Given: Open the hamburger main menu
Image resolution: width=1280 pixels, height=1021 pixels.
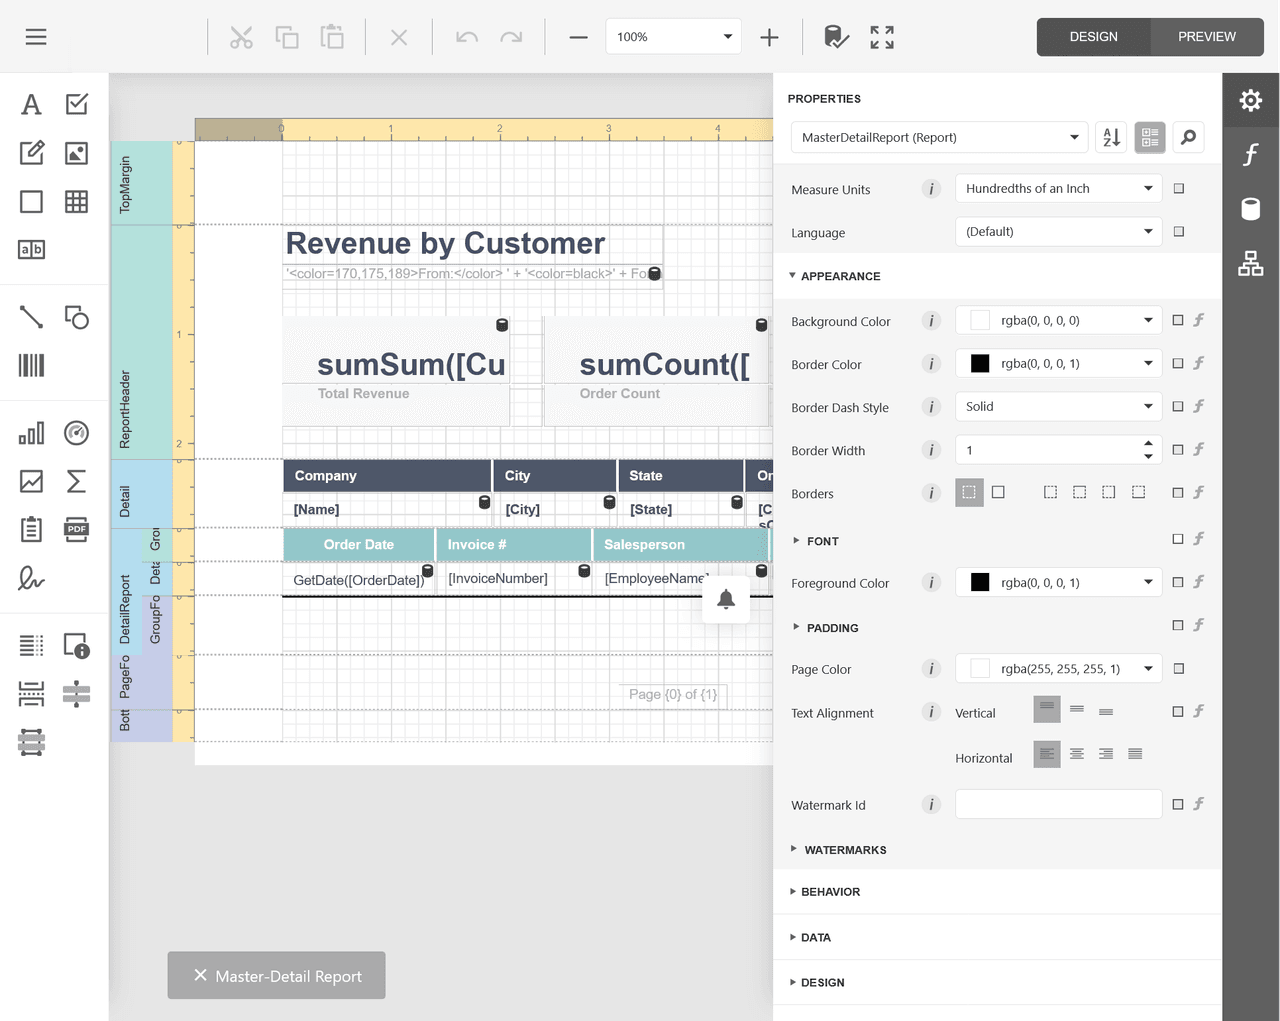Looking at the screenshot, I should [x=36, y=37].
